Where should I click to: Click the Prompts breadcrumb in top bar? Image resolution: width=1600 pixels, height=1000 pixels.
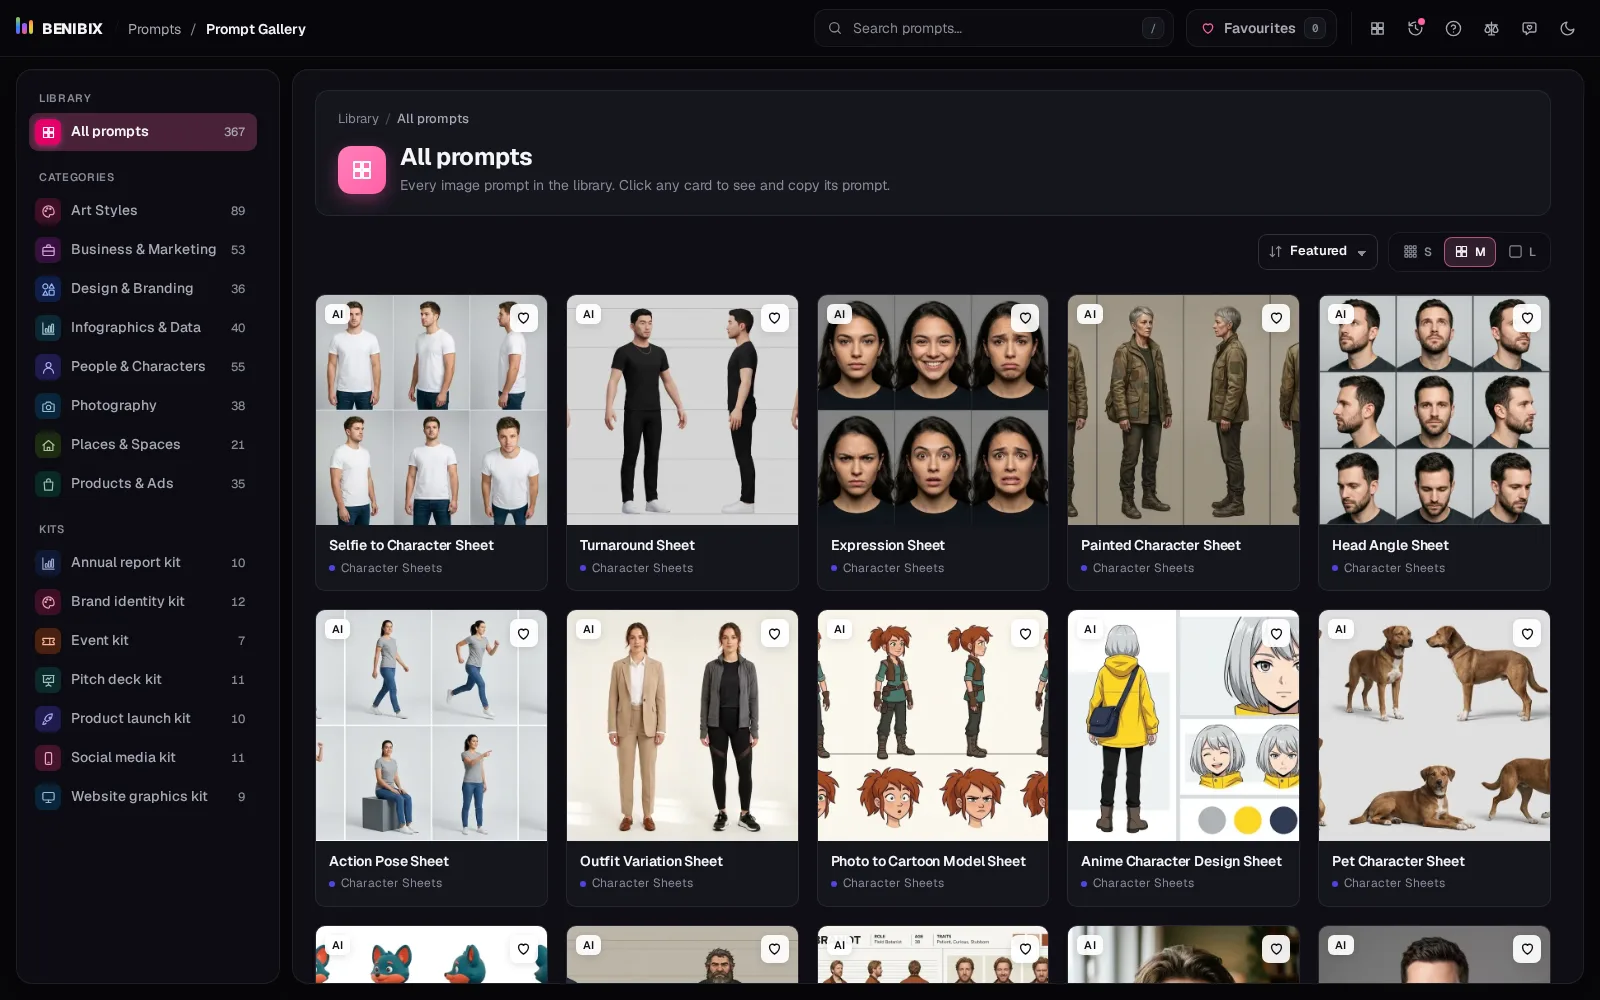click(x=154, y=29)
